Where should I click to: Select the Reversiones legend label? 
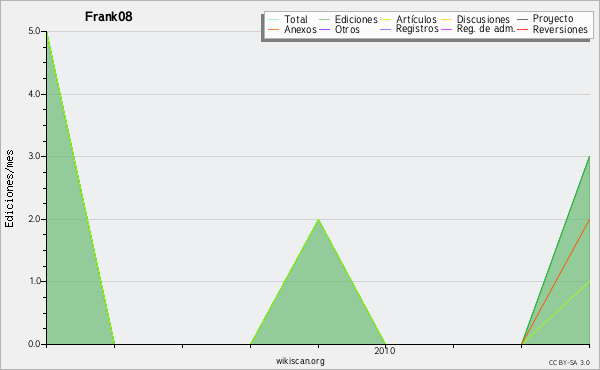coord(560,29)
